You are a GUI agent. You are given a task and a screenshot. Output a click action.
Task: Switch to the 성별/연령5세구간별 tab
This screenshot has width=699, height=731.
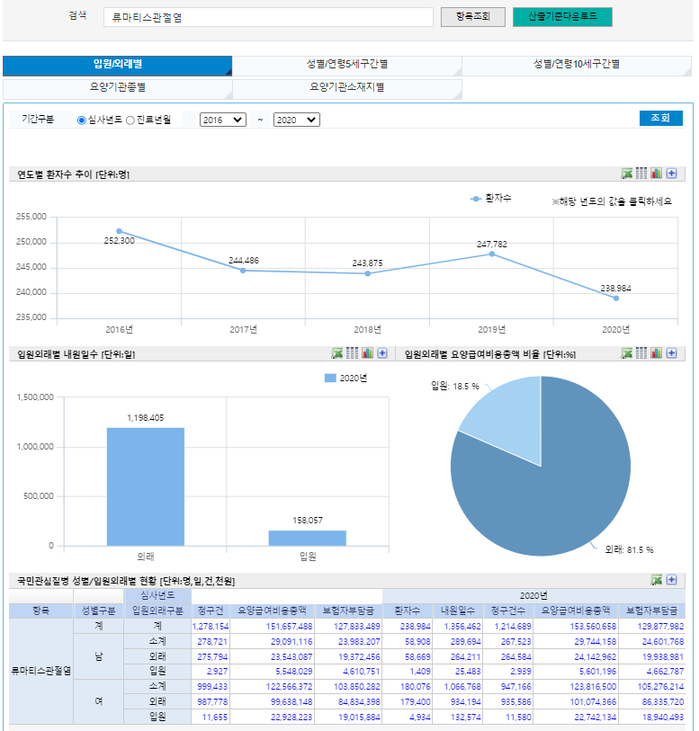(346, 65)
